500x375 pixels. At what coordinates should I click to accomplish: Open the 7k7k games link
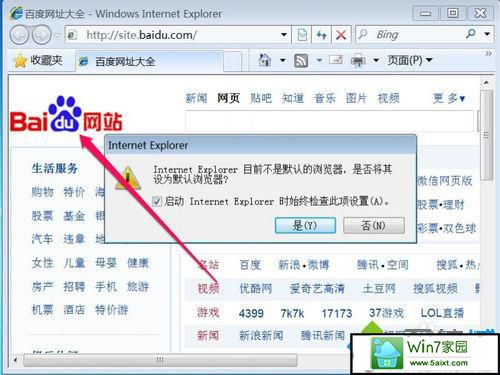pos(292,313)
